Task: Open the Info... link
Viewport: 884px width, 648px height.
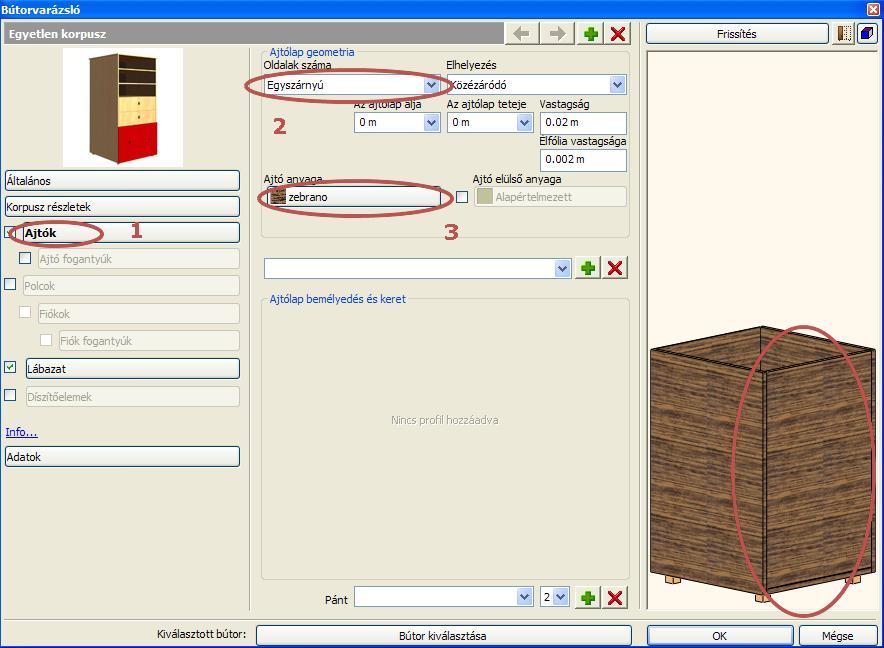Action: click(x=21, y=432)
